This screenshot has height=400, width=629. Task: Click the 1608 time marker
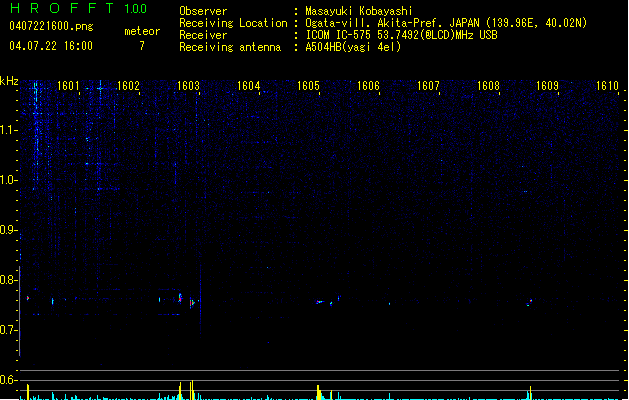[488, 86]
